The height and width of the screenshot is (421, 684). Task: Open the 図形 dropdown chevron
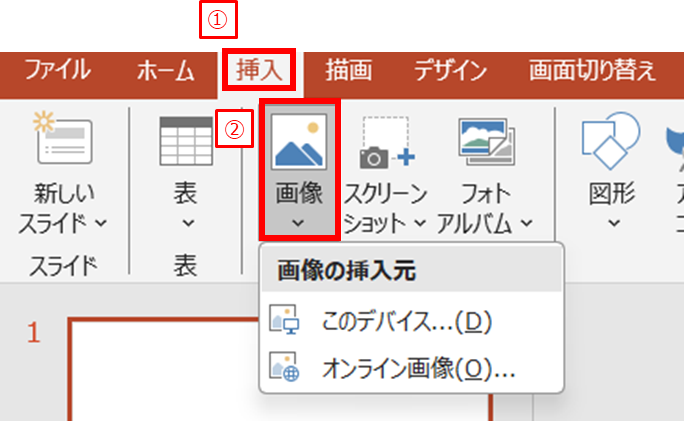point(611,222)
